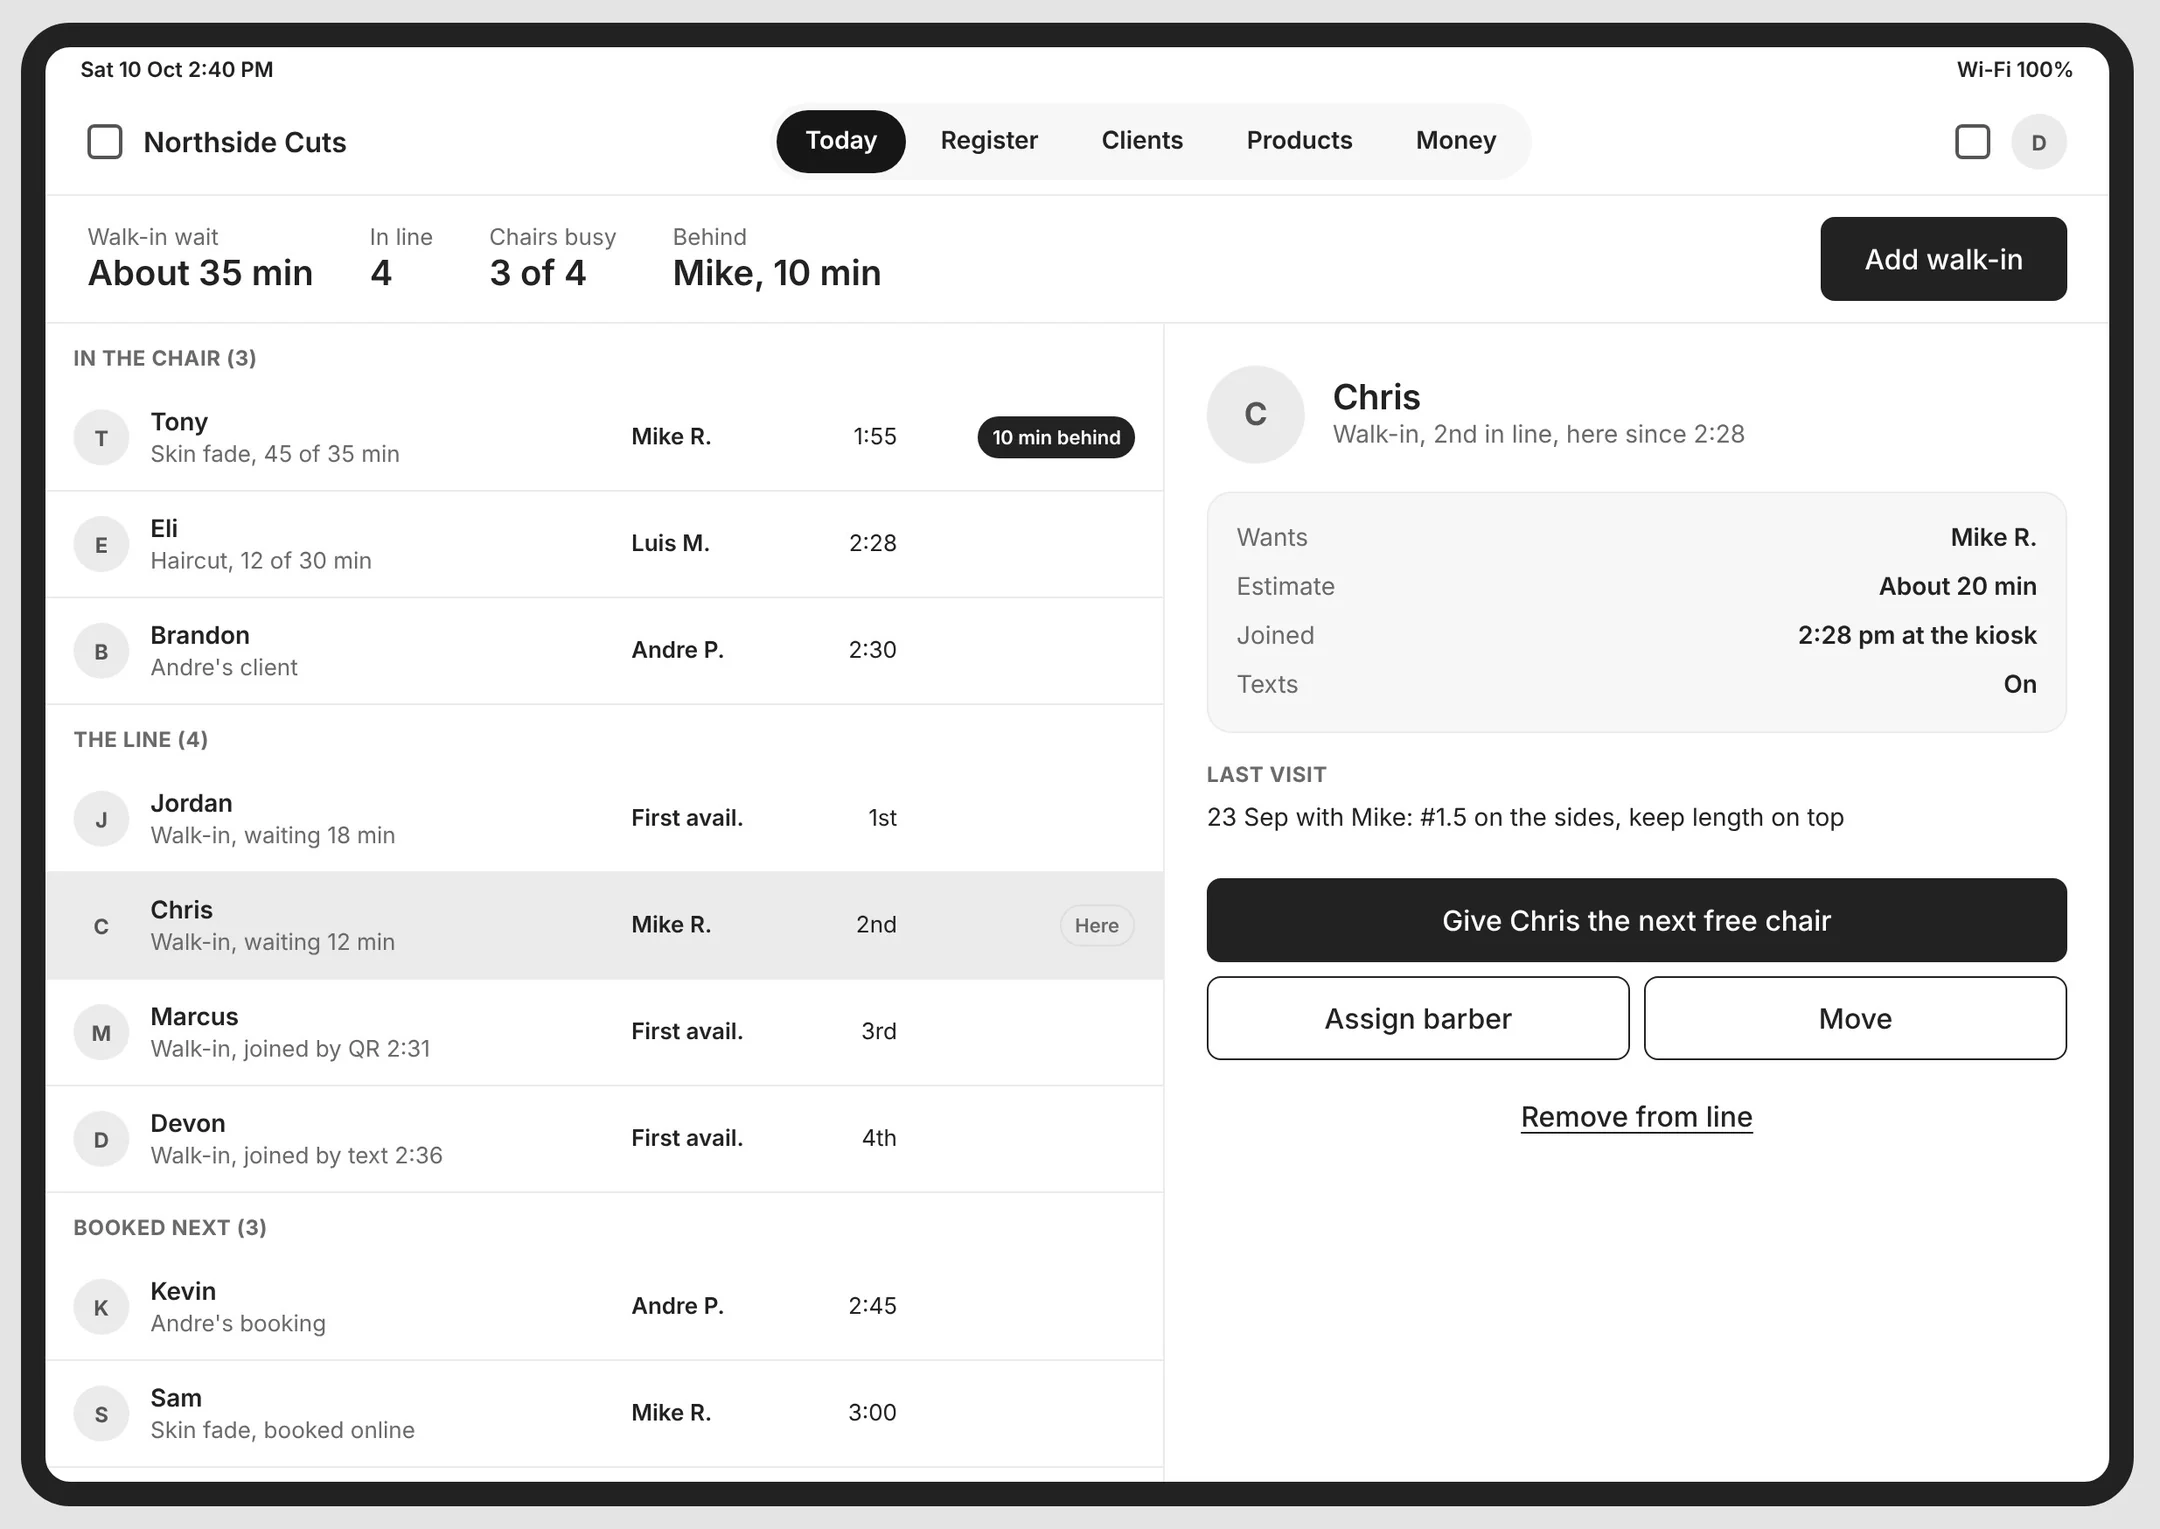The height and width of the screenshot is (1529, 2160).
Task: Click the In line 4 stat
Action: click(401, 258)
